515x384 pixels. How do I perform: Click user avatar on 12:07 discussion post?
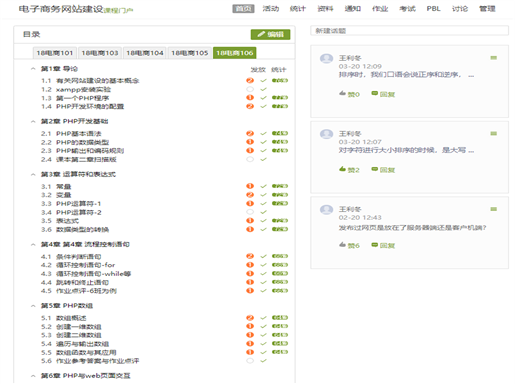(326, 134)
